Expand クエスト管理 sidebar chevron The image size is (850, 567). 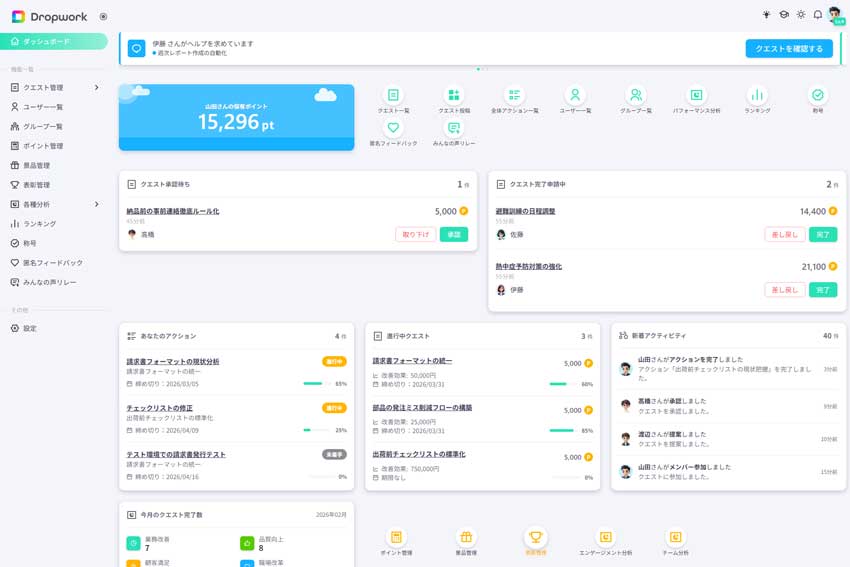click(x=96, y=87)
